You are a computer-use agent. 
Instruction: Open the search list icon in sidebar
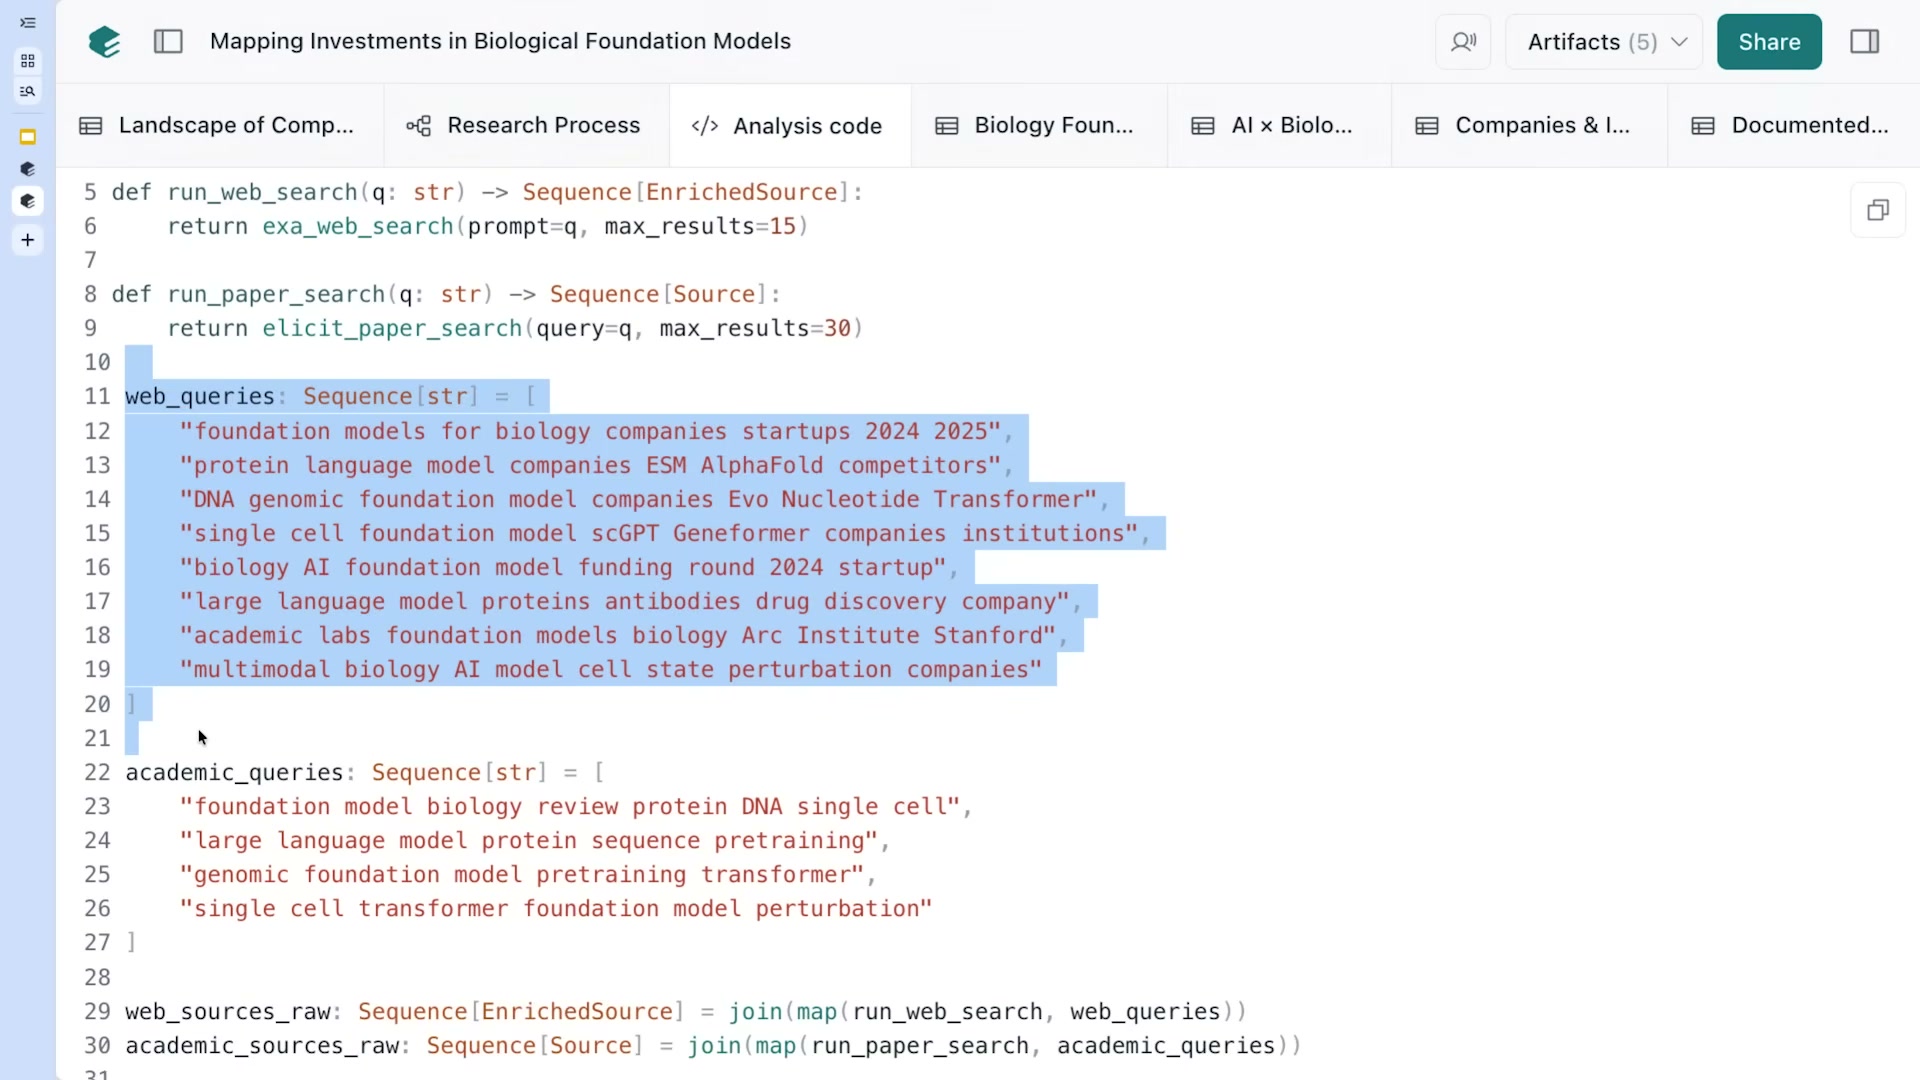tap(28, 91)
